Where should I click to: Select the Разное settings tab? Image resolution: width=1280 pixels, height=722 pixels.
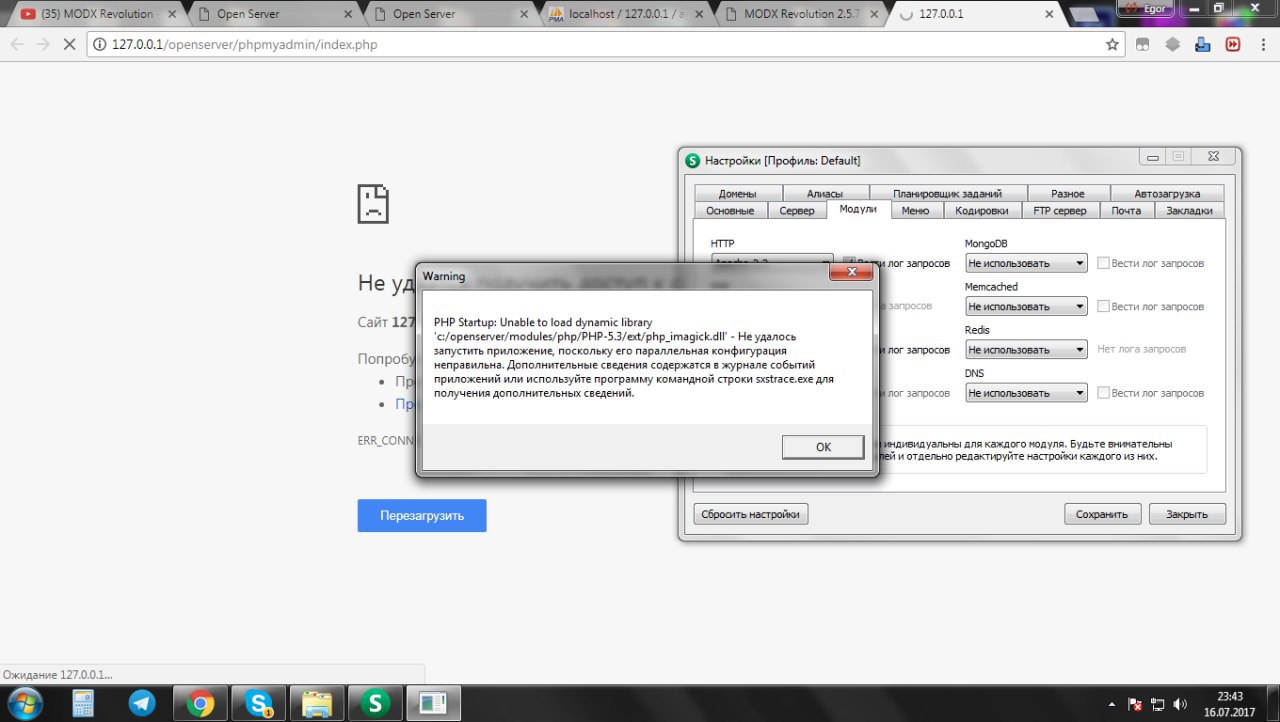click(1068, 193)
